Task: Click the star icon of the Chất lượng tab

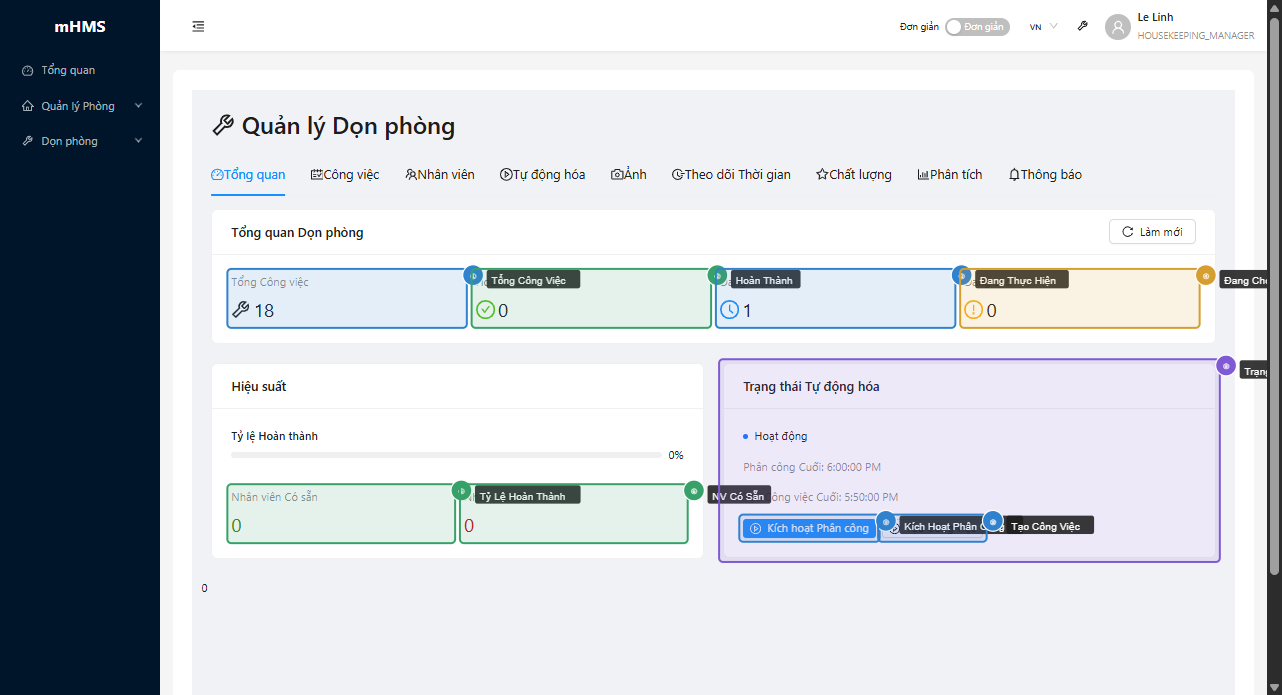Action: point(822,175)
